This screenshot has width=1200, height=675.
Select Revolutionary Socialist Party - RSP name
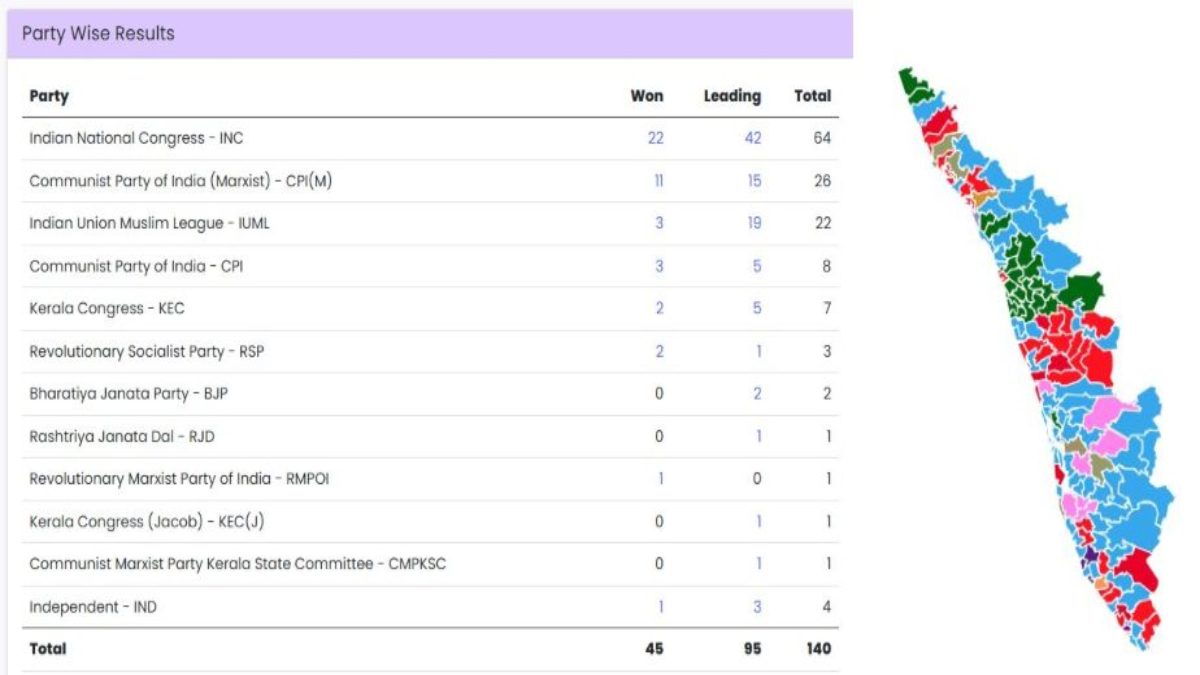coord(147,351)
